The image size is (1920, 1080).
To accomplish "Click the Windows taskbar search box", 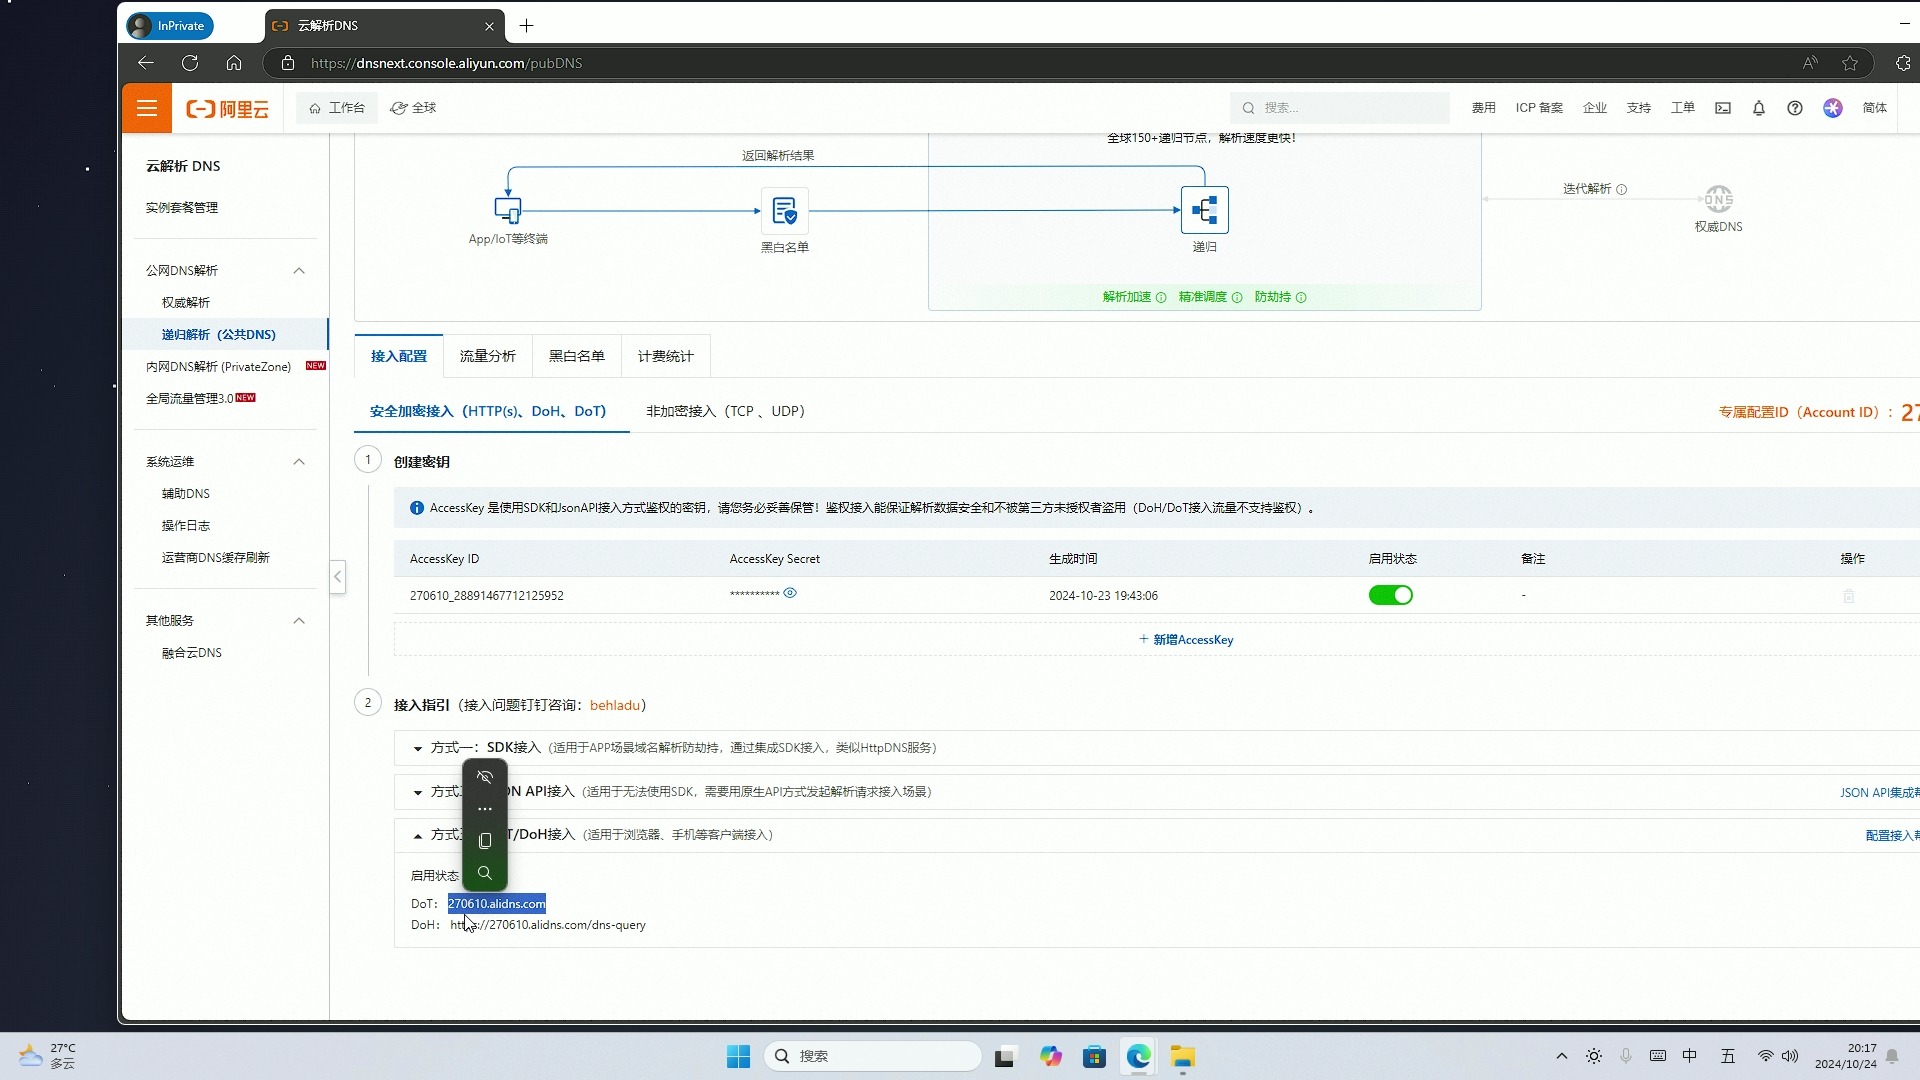I will [x=873, y=1056].
